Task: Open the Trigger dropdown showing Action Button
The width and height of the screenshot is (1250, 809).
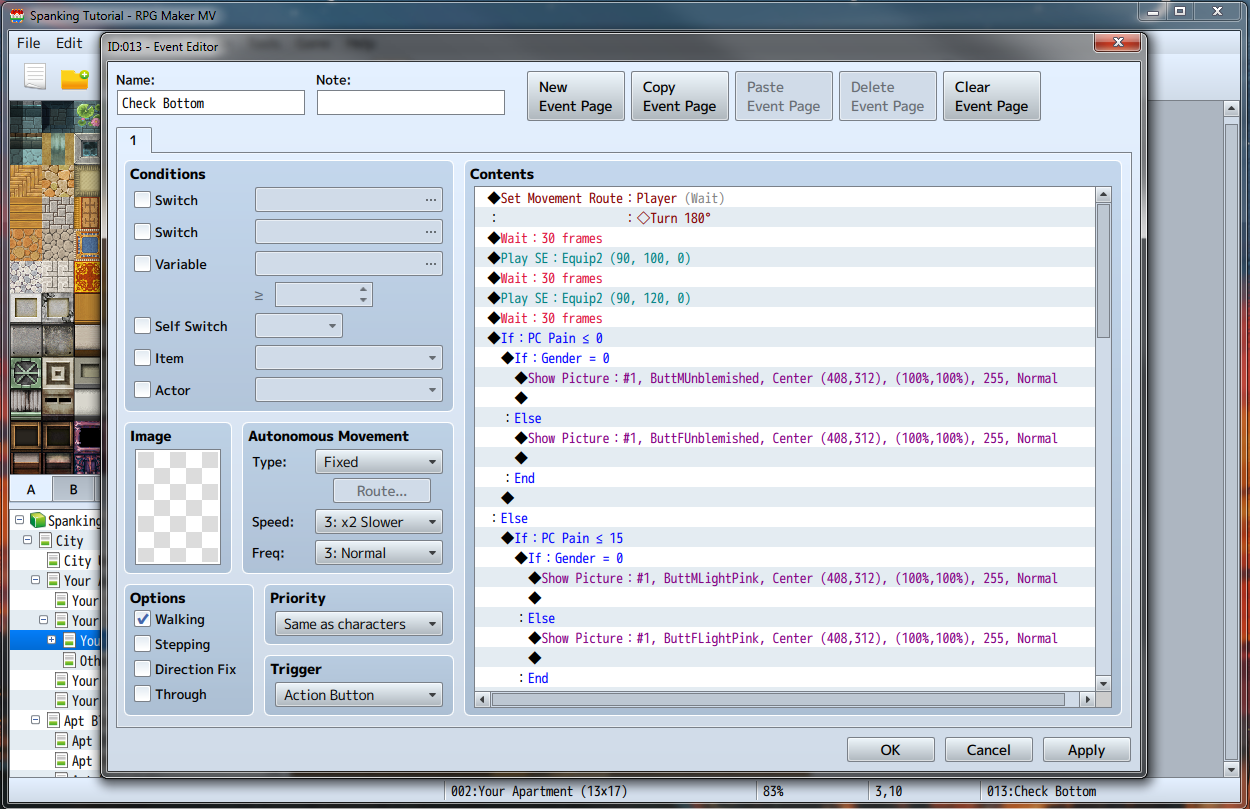Action: (358, 695)
